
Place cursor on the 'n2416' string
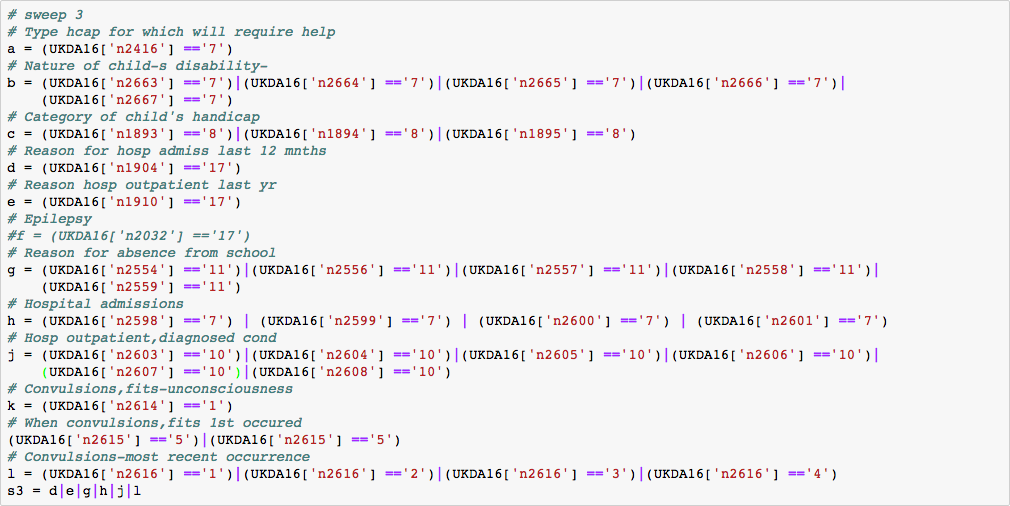pos(129,48)
